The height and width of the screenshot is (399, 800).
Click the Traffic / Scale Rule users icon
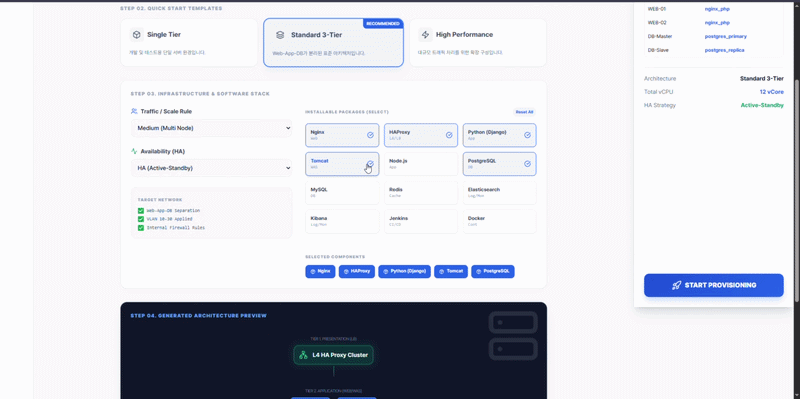tap(134, 111)
